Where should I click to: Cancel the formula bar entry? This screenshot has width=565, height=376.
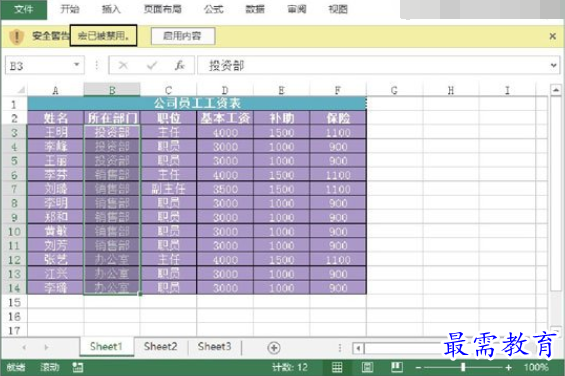[x=123, y=65]
